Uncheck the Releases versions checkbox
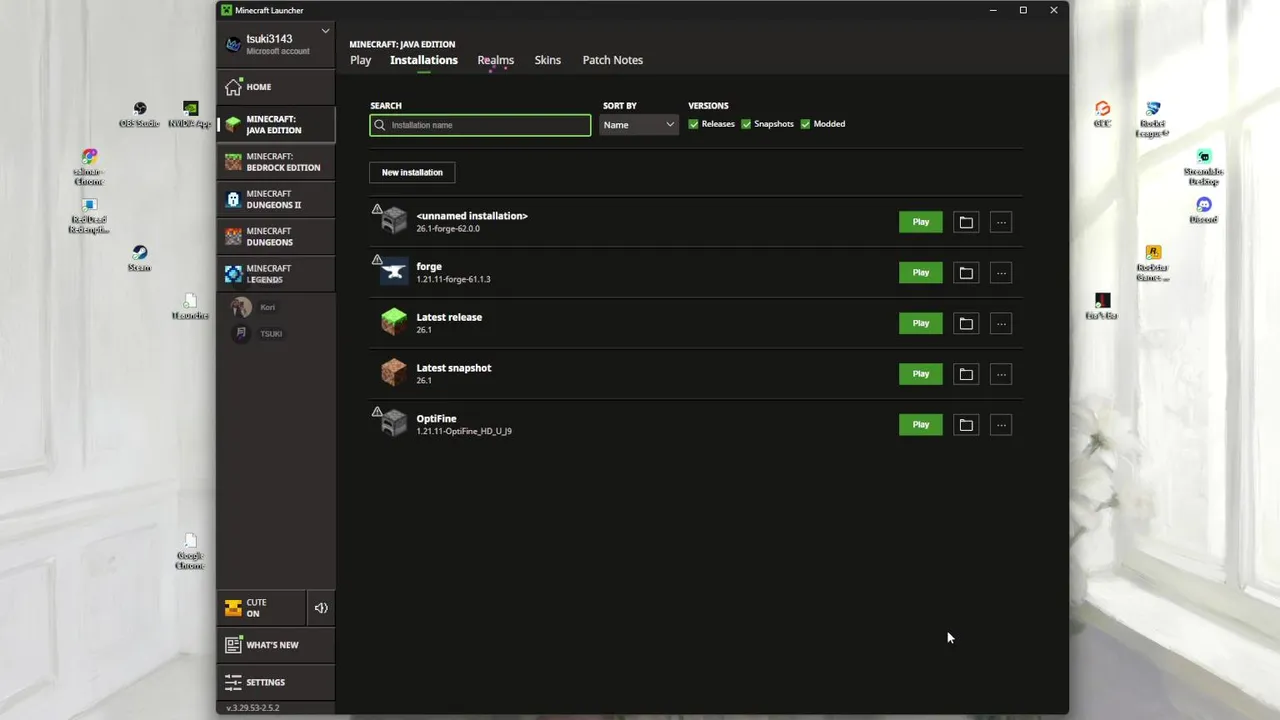 (x=693, y=124)
